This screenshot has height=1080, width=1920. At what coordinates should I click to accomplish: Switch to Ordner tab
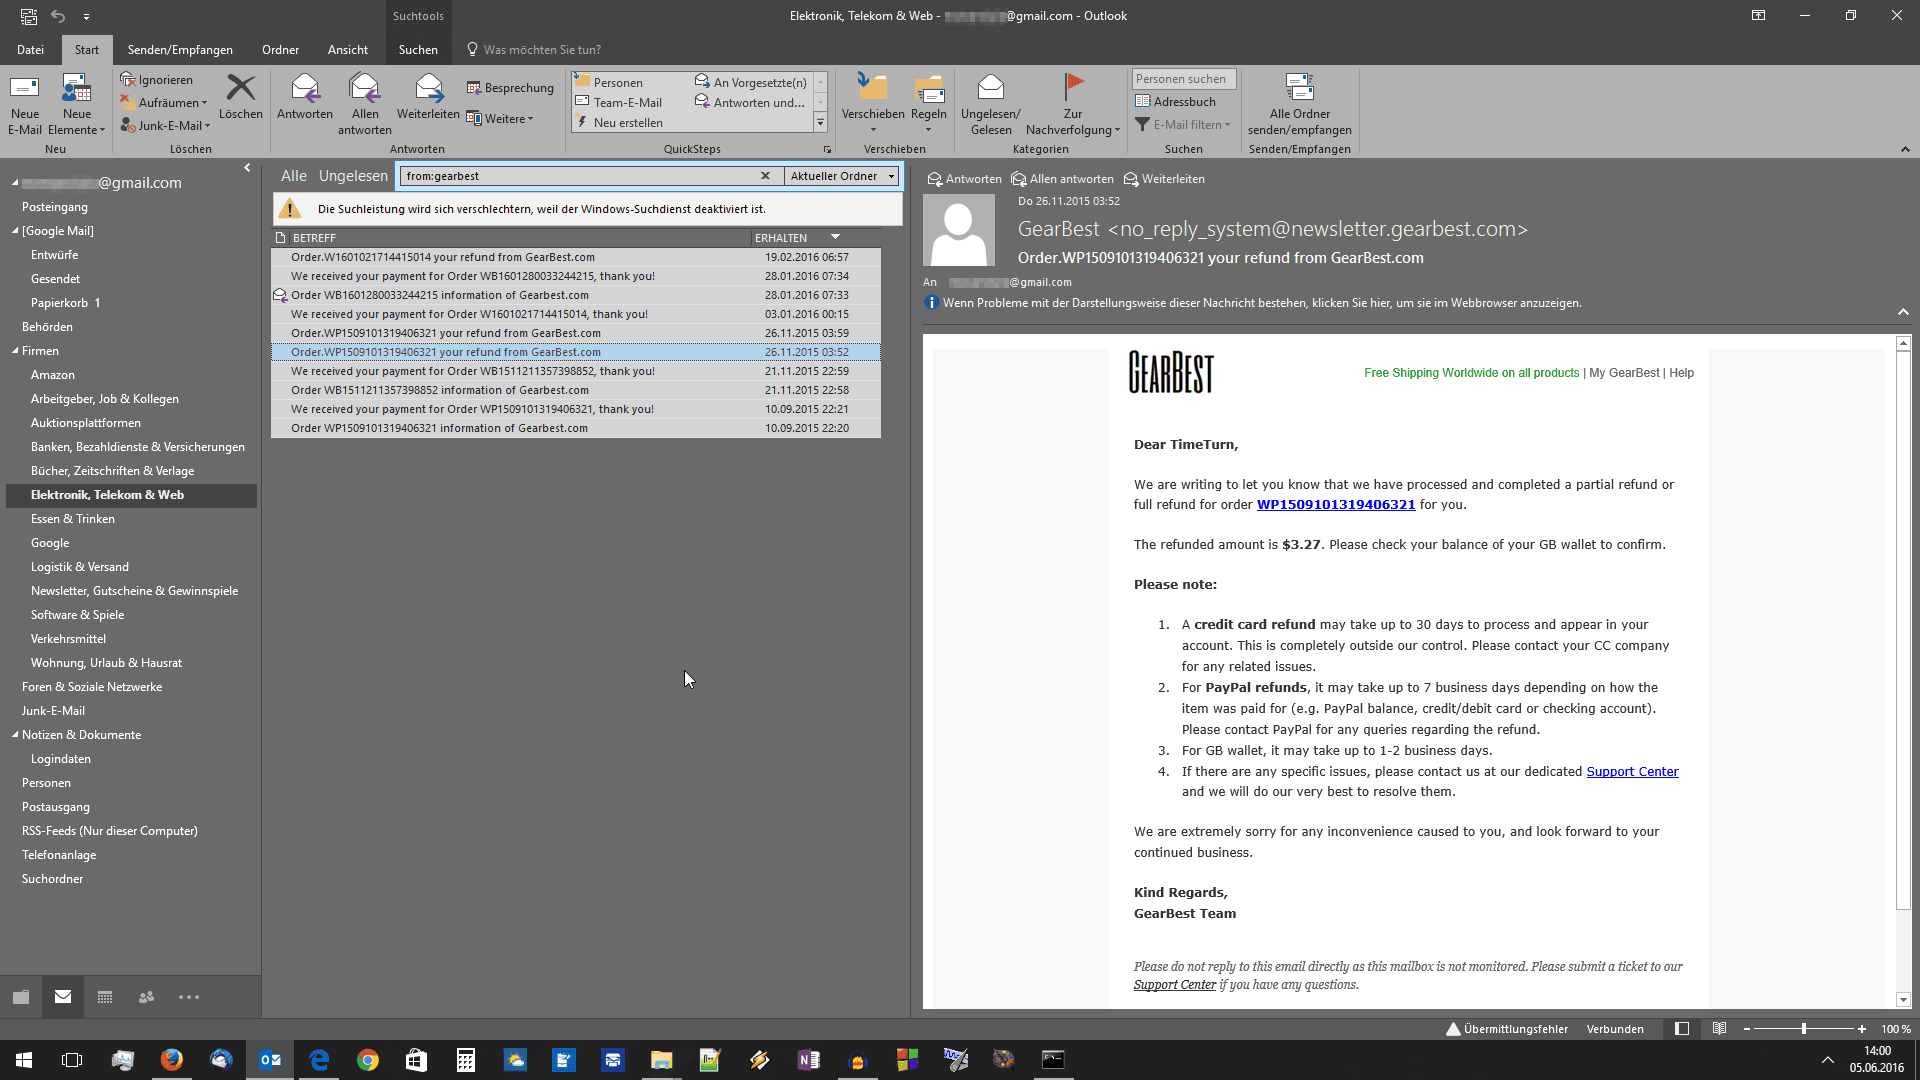pyautogui.click(x=280, y=49)
